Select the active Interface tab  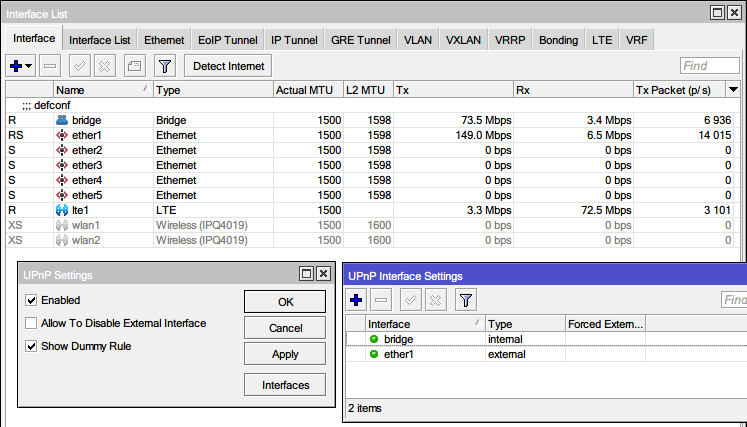[x=34, y=38]
